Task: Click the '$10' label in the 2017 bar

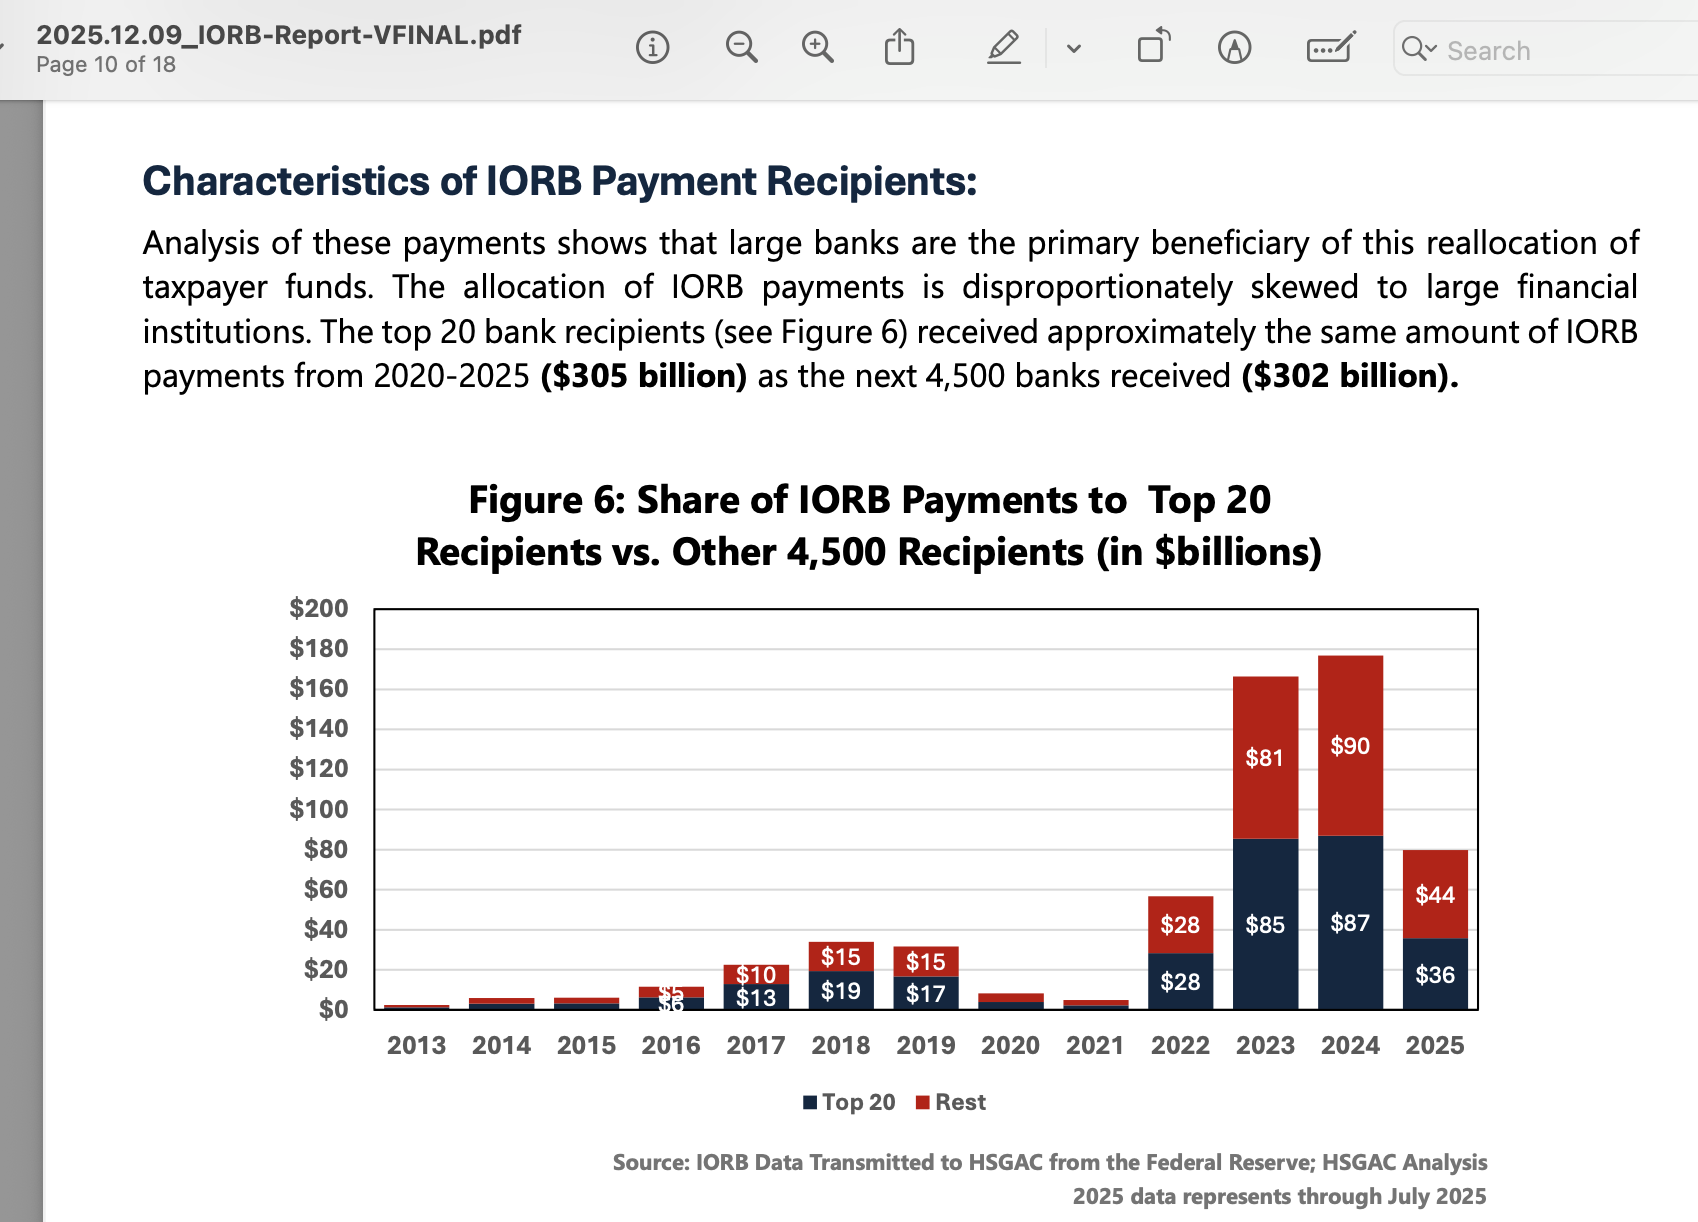Action: tap(756, 975)
